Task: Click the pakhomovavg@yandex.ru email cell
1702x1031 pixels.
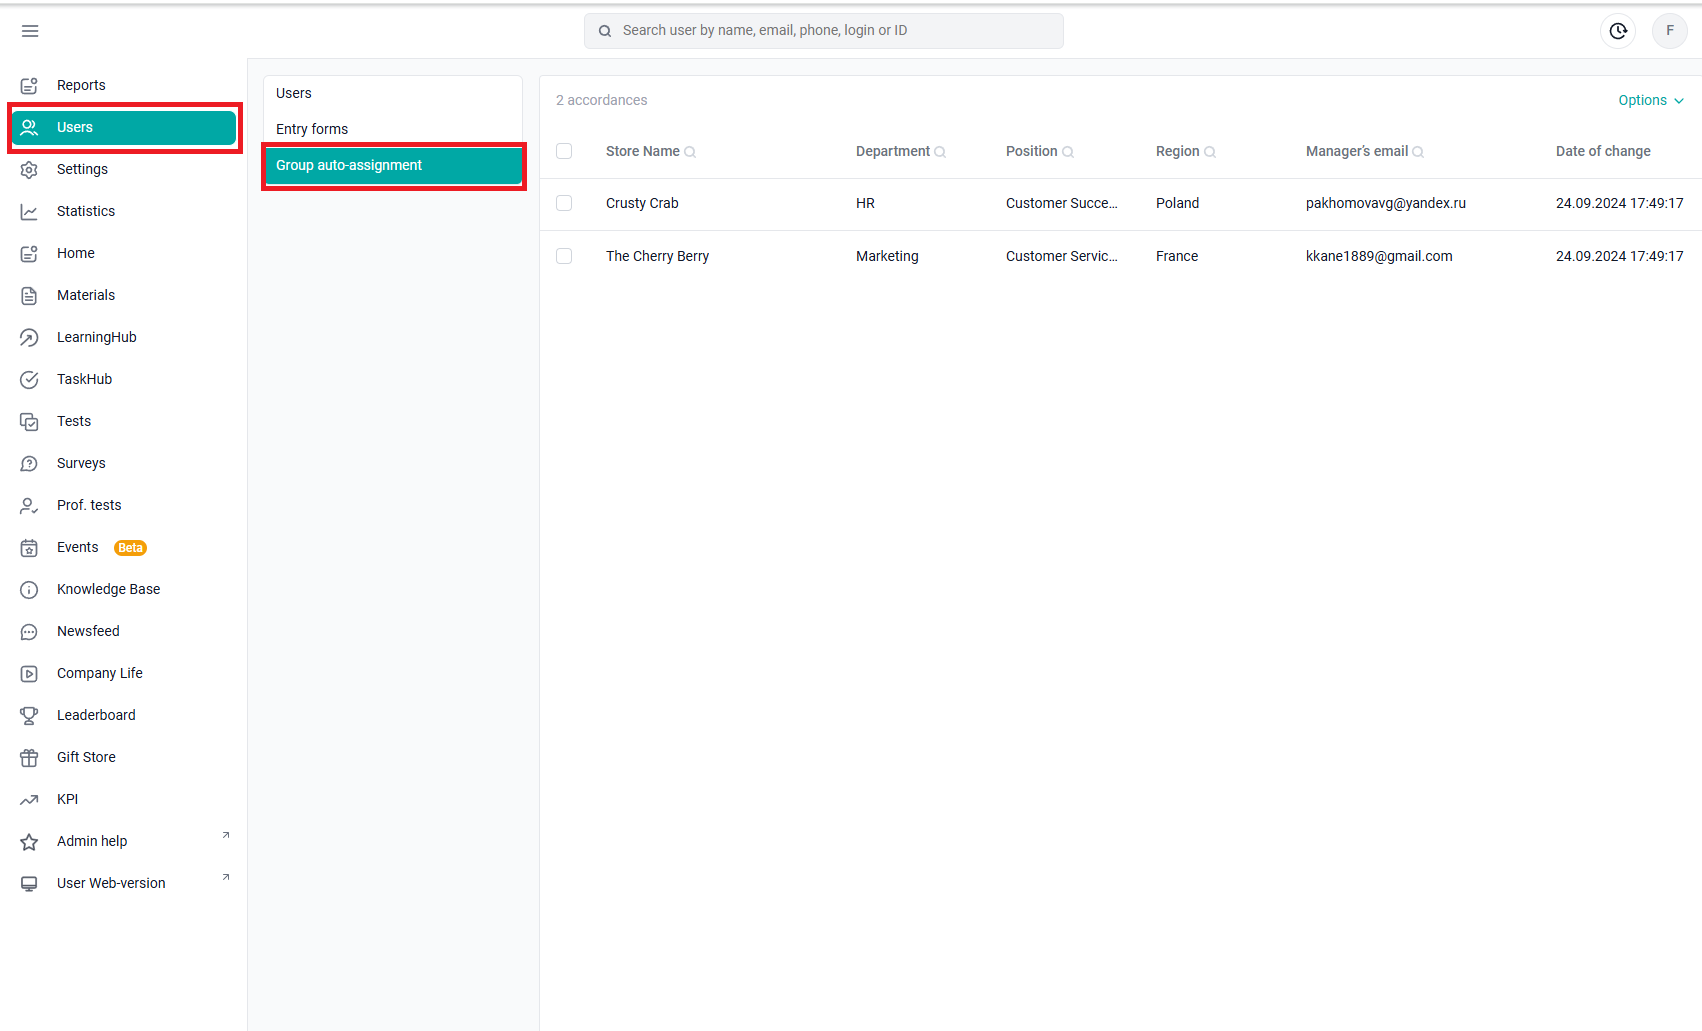Action: [1385, 203]
